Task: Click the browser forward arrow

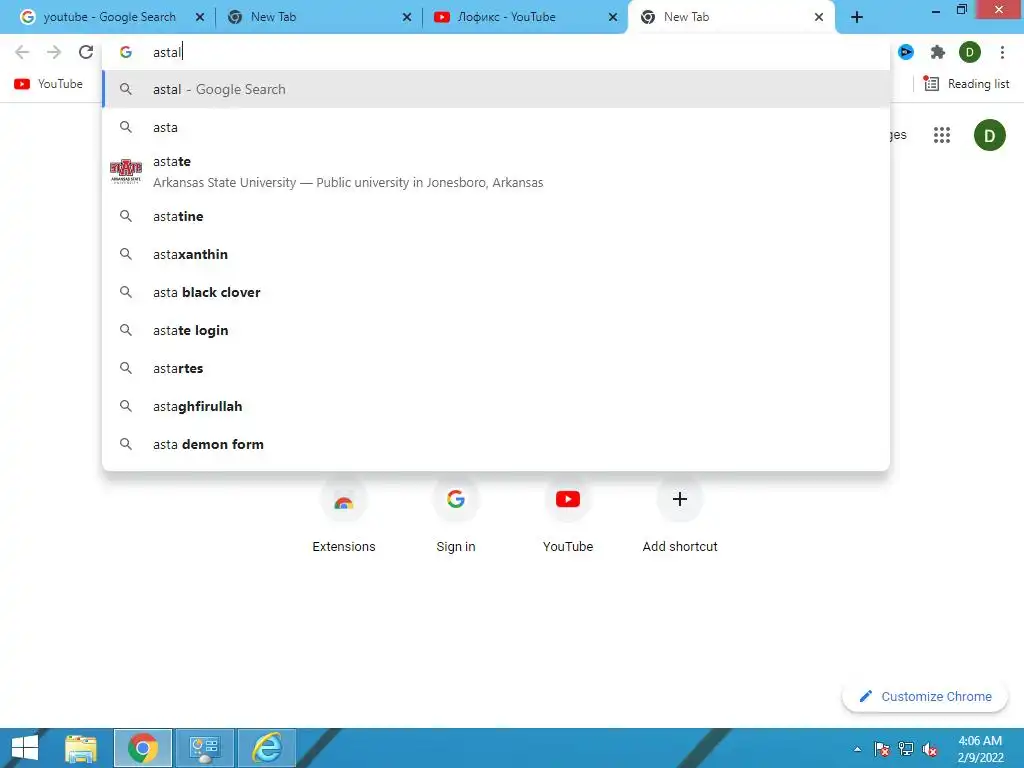Action: (54, 52)
